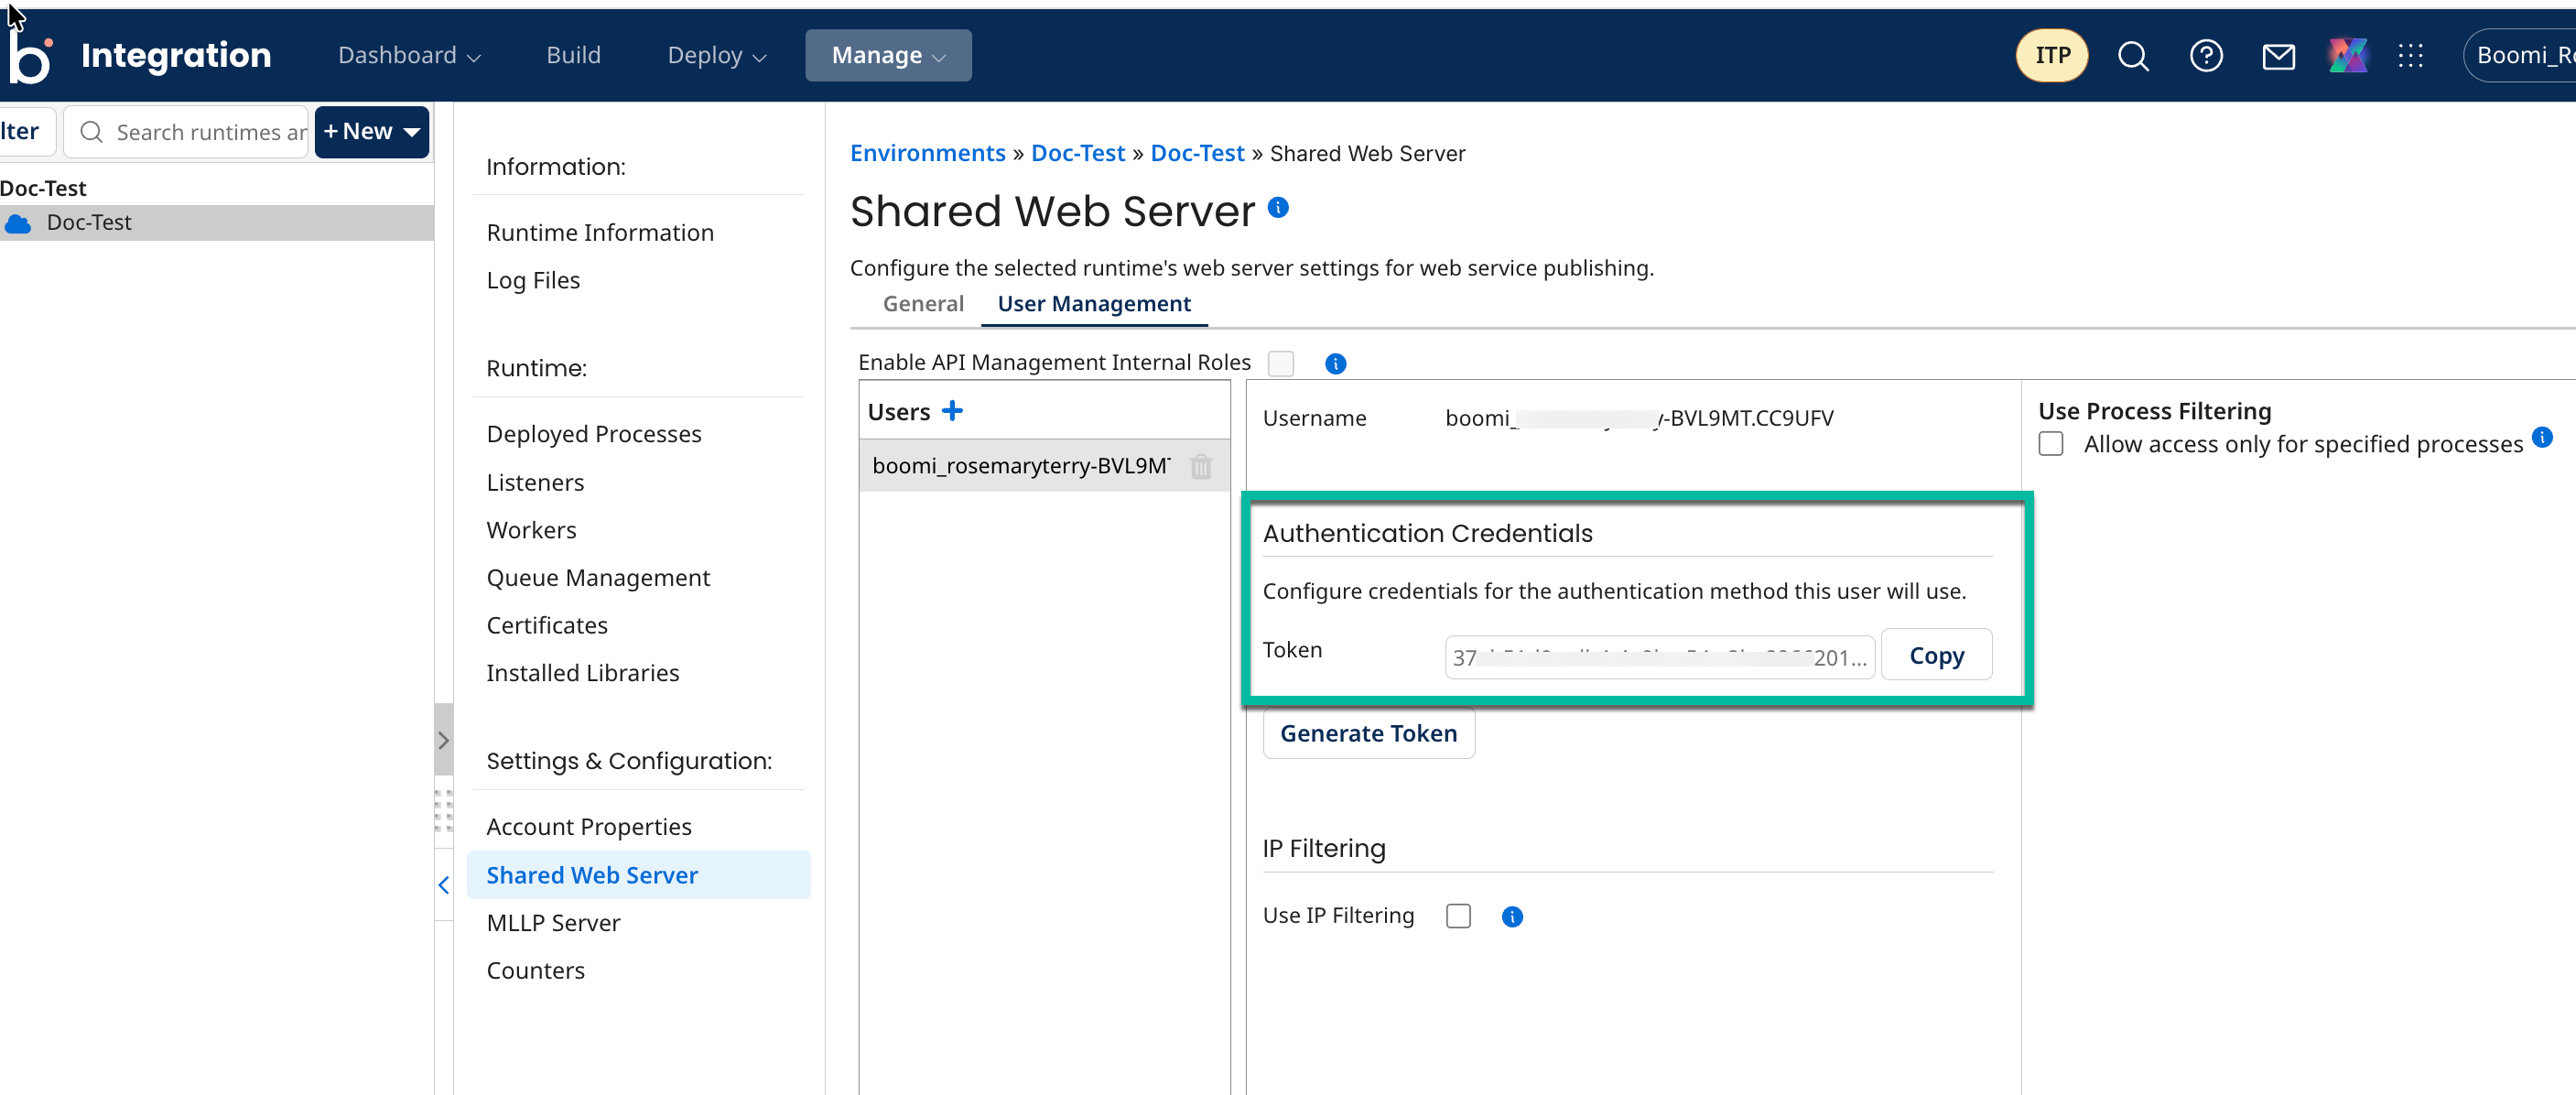
Task: Switch to the General tab
Action: pos(922,304)
